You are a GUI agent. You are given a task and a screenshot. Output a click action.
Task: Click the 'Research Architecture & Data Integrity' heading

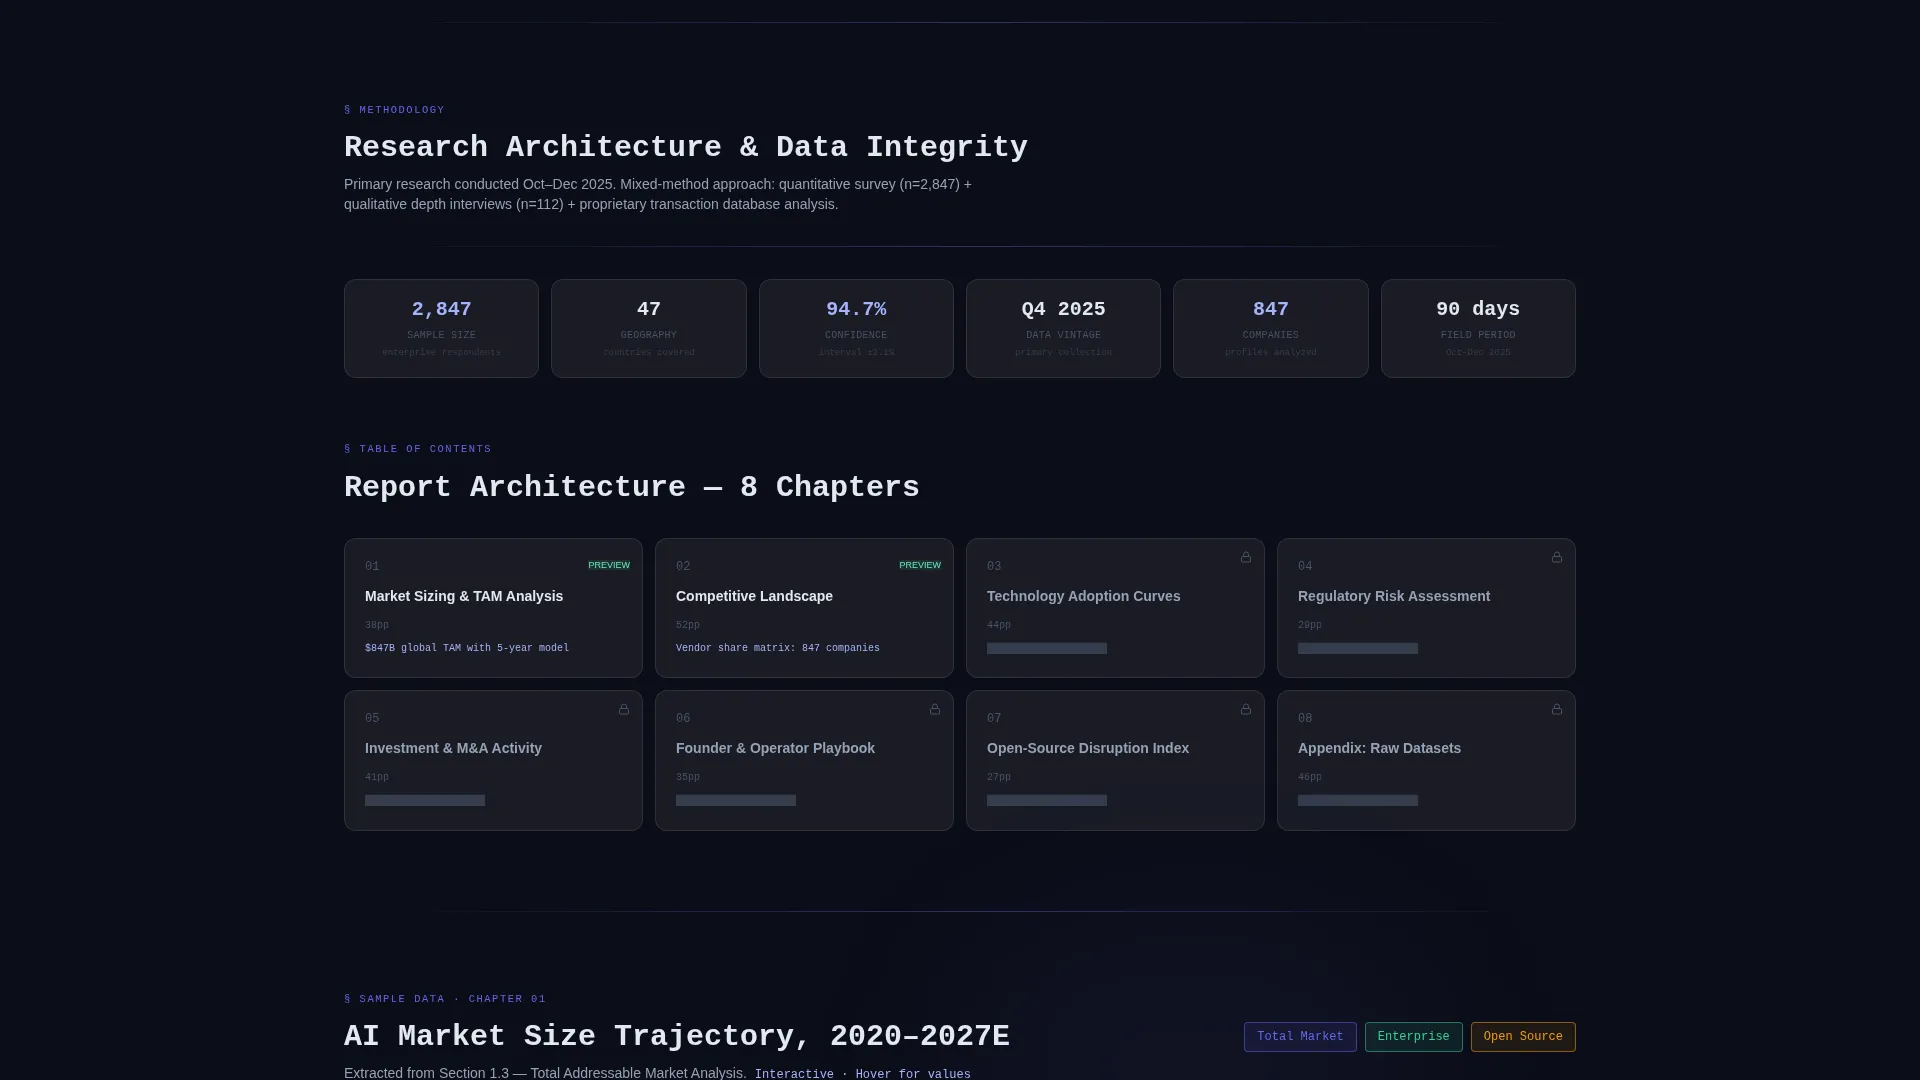click(686, 147)
